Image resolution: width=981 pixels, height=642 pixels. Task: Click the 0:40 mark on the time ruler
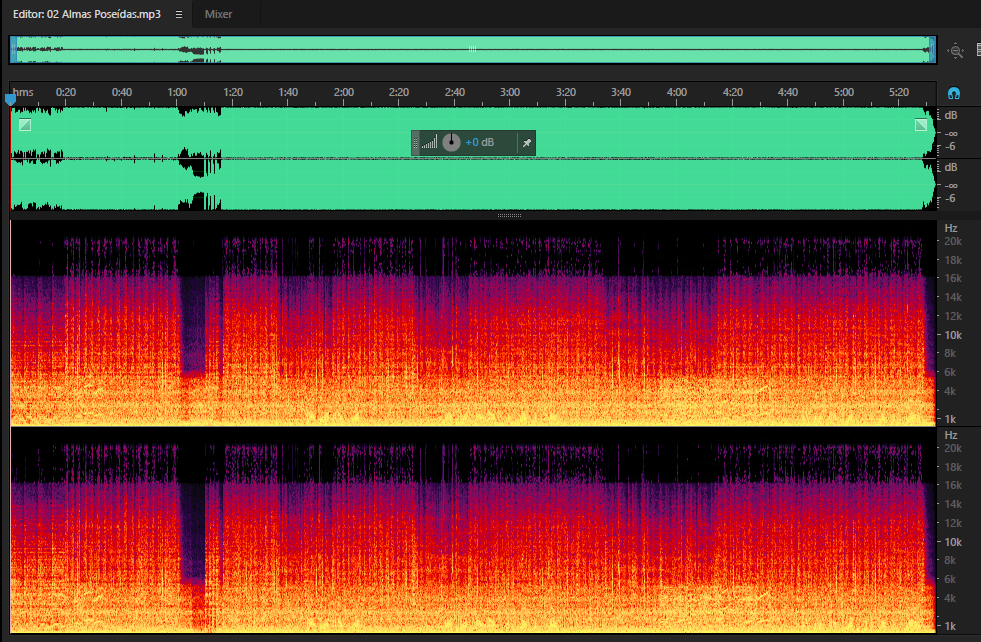(121, 92)
